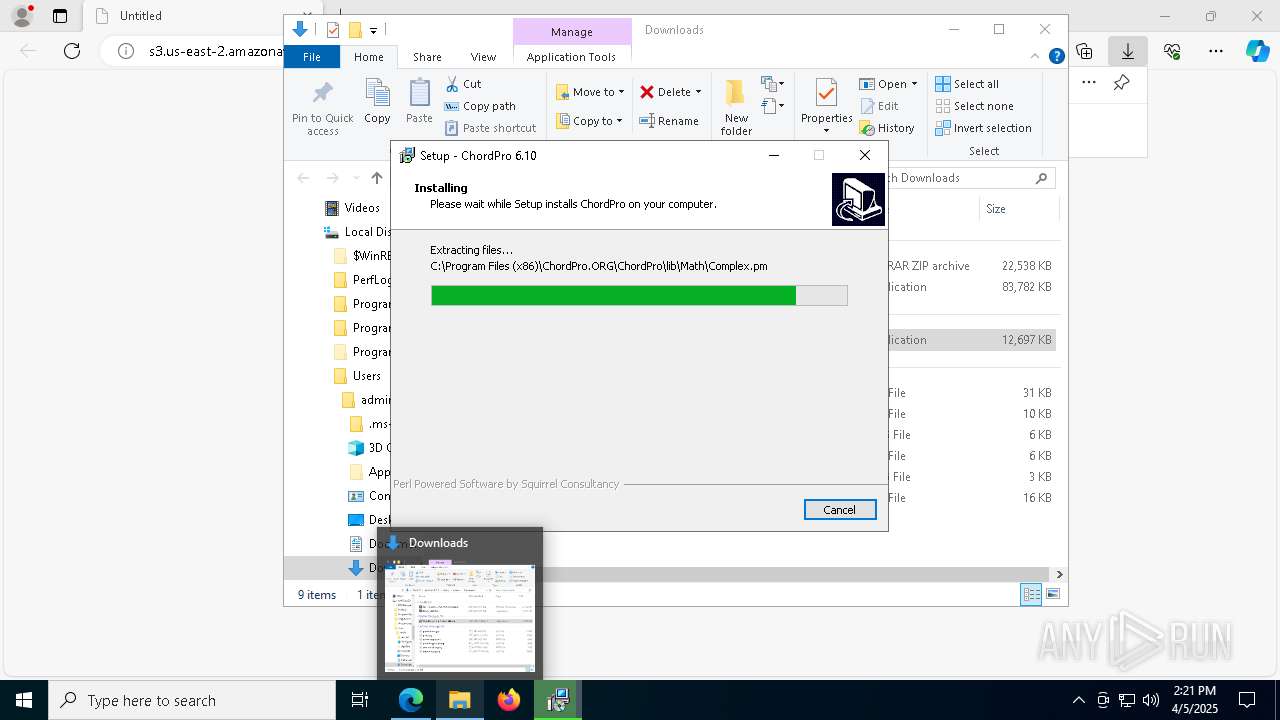
Task: Click History in the ribbon
Action: pyautogui.click(x=887, y=128)
